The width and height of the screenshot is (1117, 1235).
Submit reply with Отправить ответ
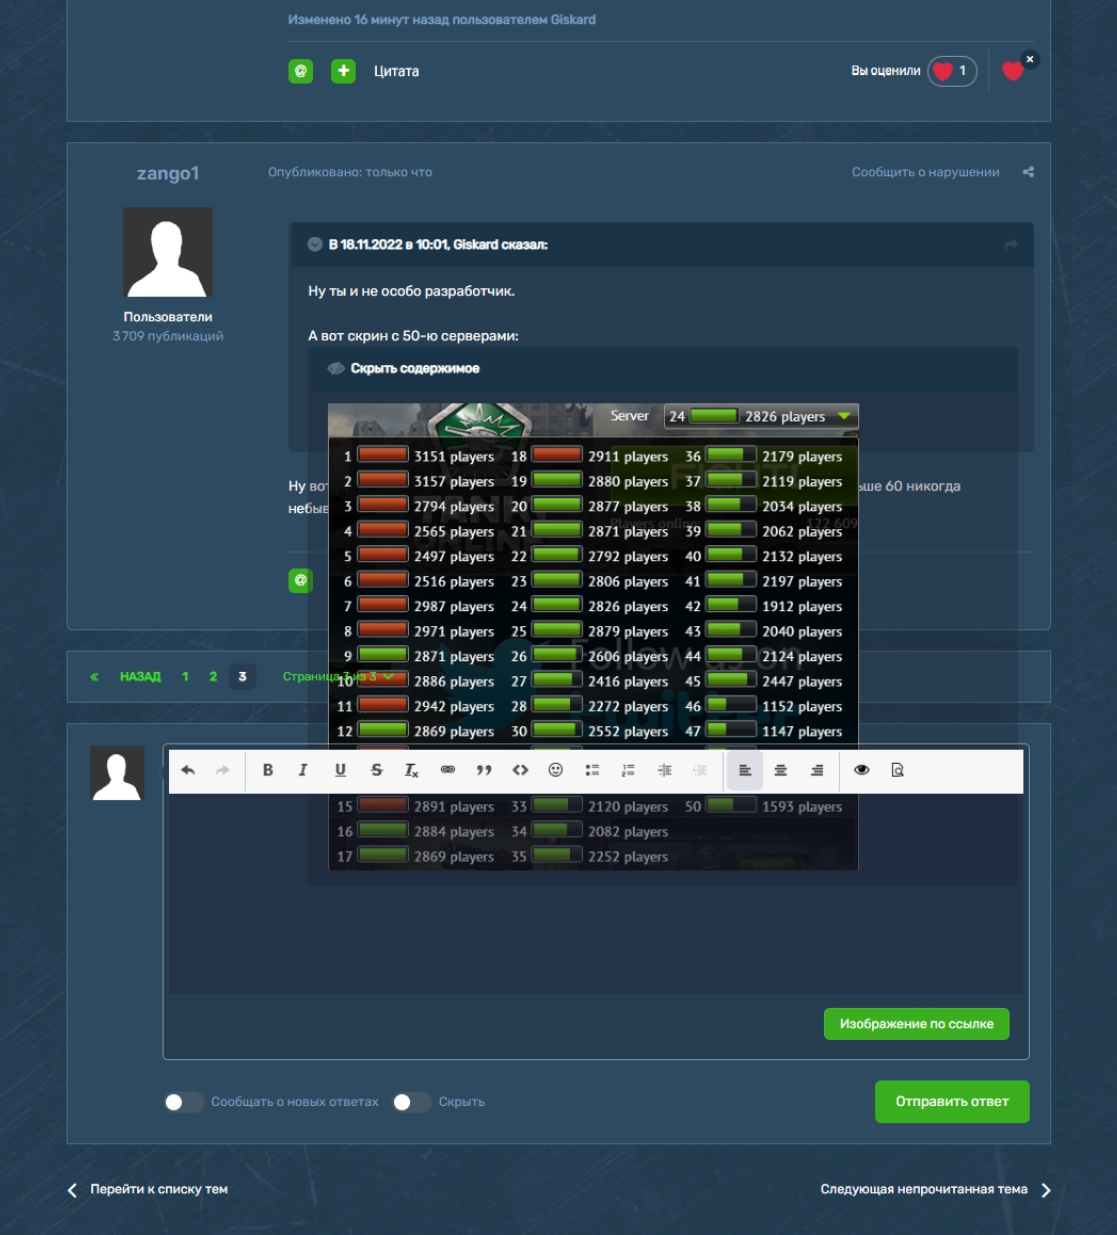click(952, 1101)
